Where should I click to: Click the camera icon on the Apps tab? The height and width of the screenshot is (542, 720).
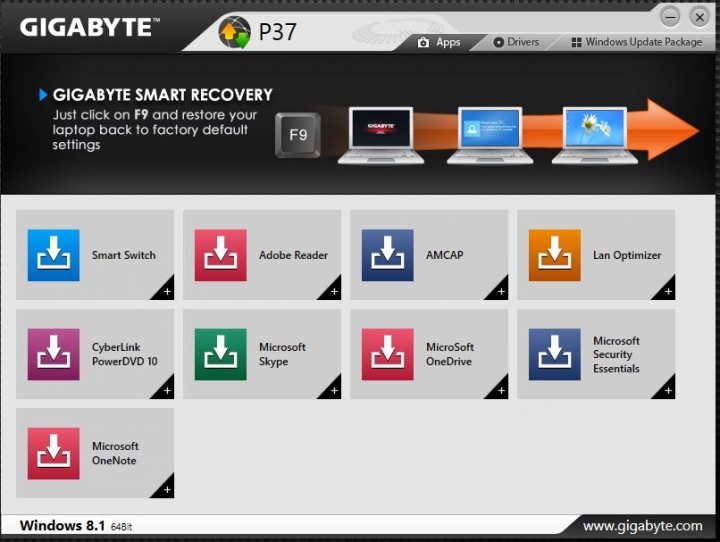tap(423, 43)
